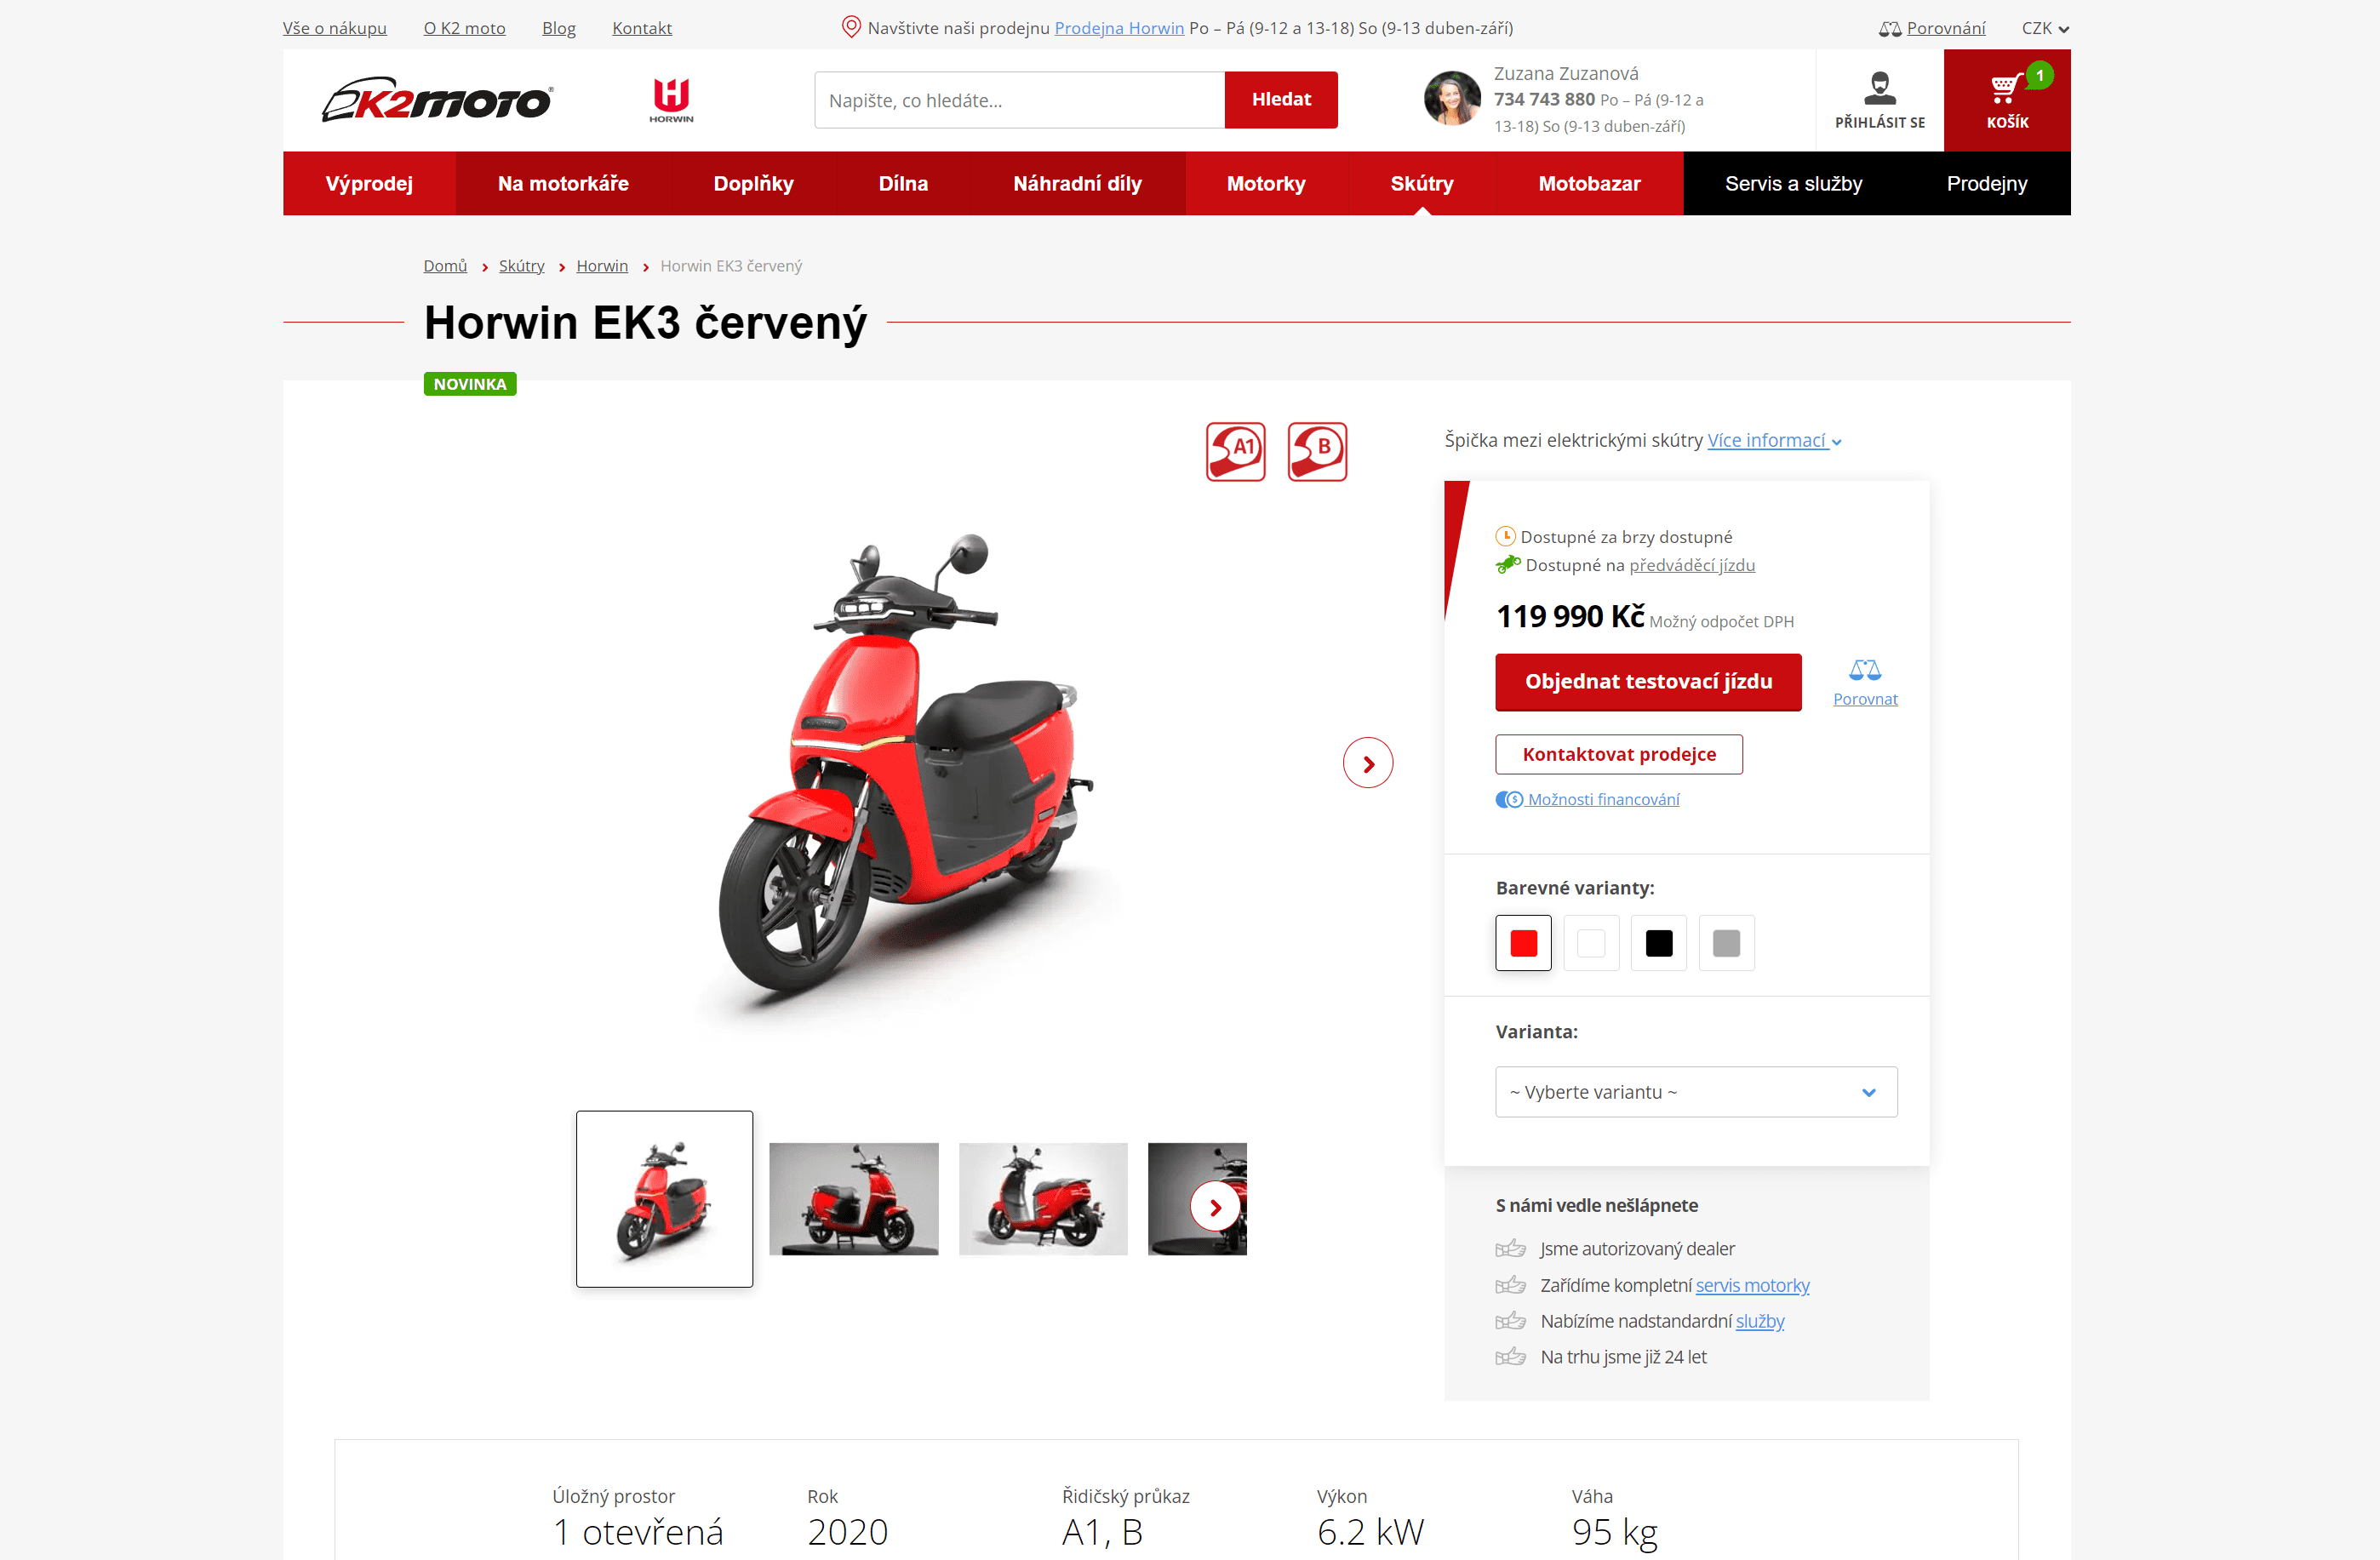Click Objednat testovací jízdu button
Screen dimensions: 2380x1560
[x=1648, y=682]
